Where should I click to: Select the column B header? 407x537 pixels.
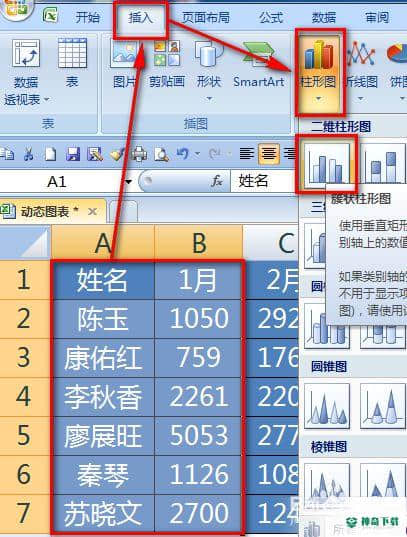tap(199, 242)
